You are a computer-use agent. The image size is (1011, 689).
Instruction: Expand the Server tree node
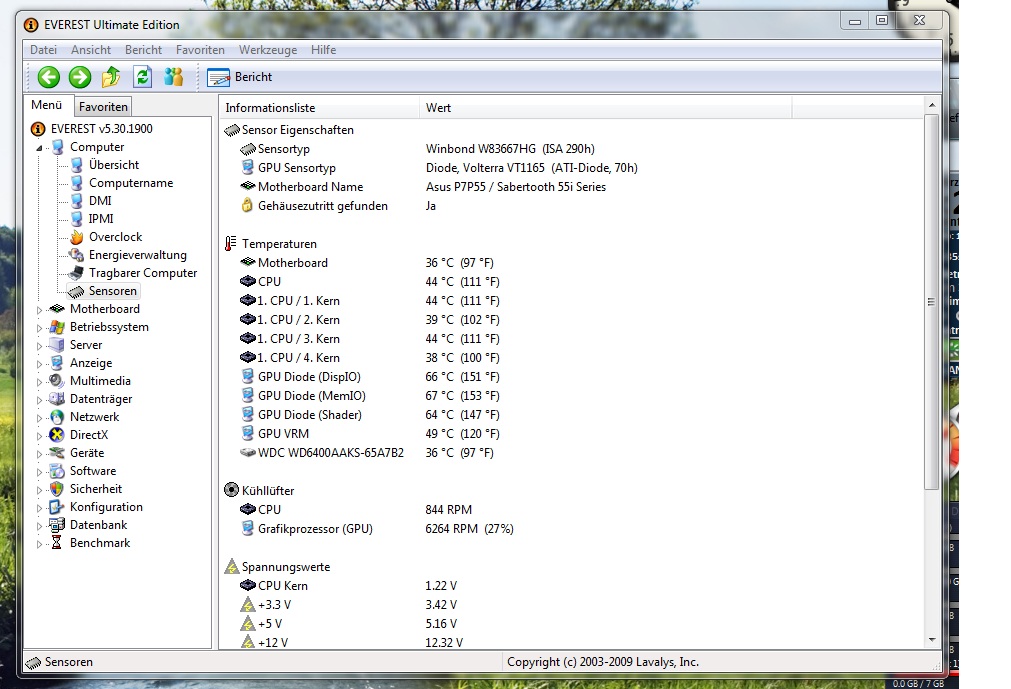39,346
